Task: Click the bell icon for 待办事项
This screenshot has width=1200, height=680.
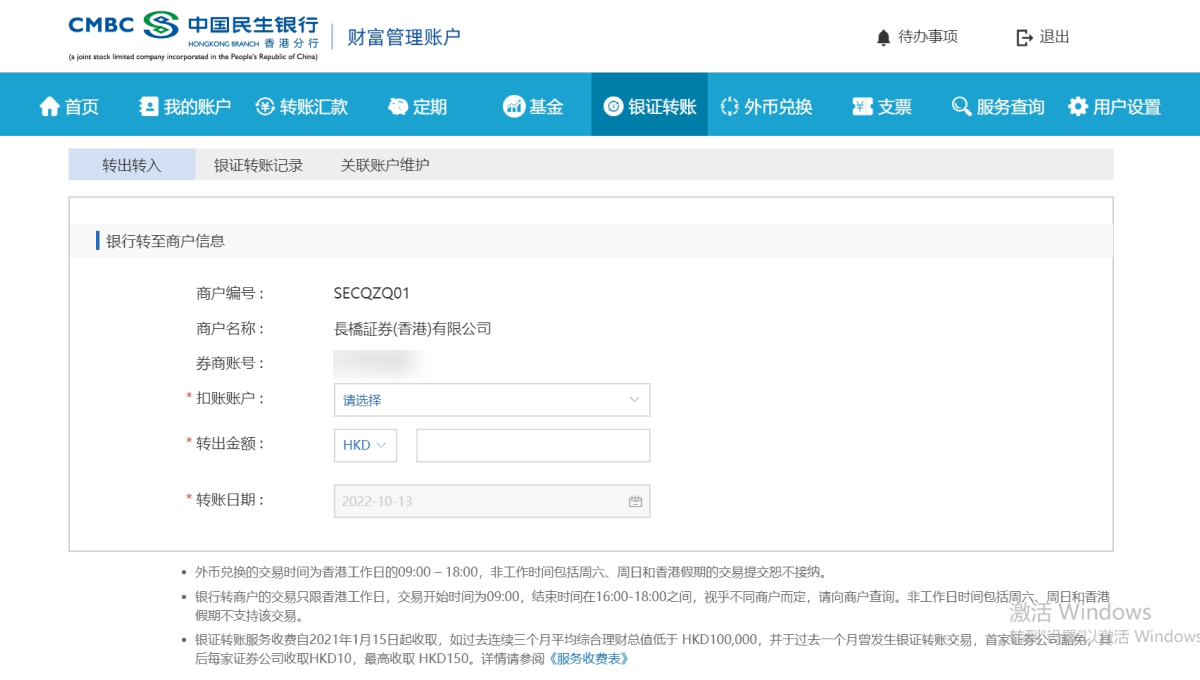Action: tap(883, 38)
